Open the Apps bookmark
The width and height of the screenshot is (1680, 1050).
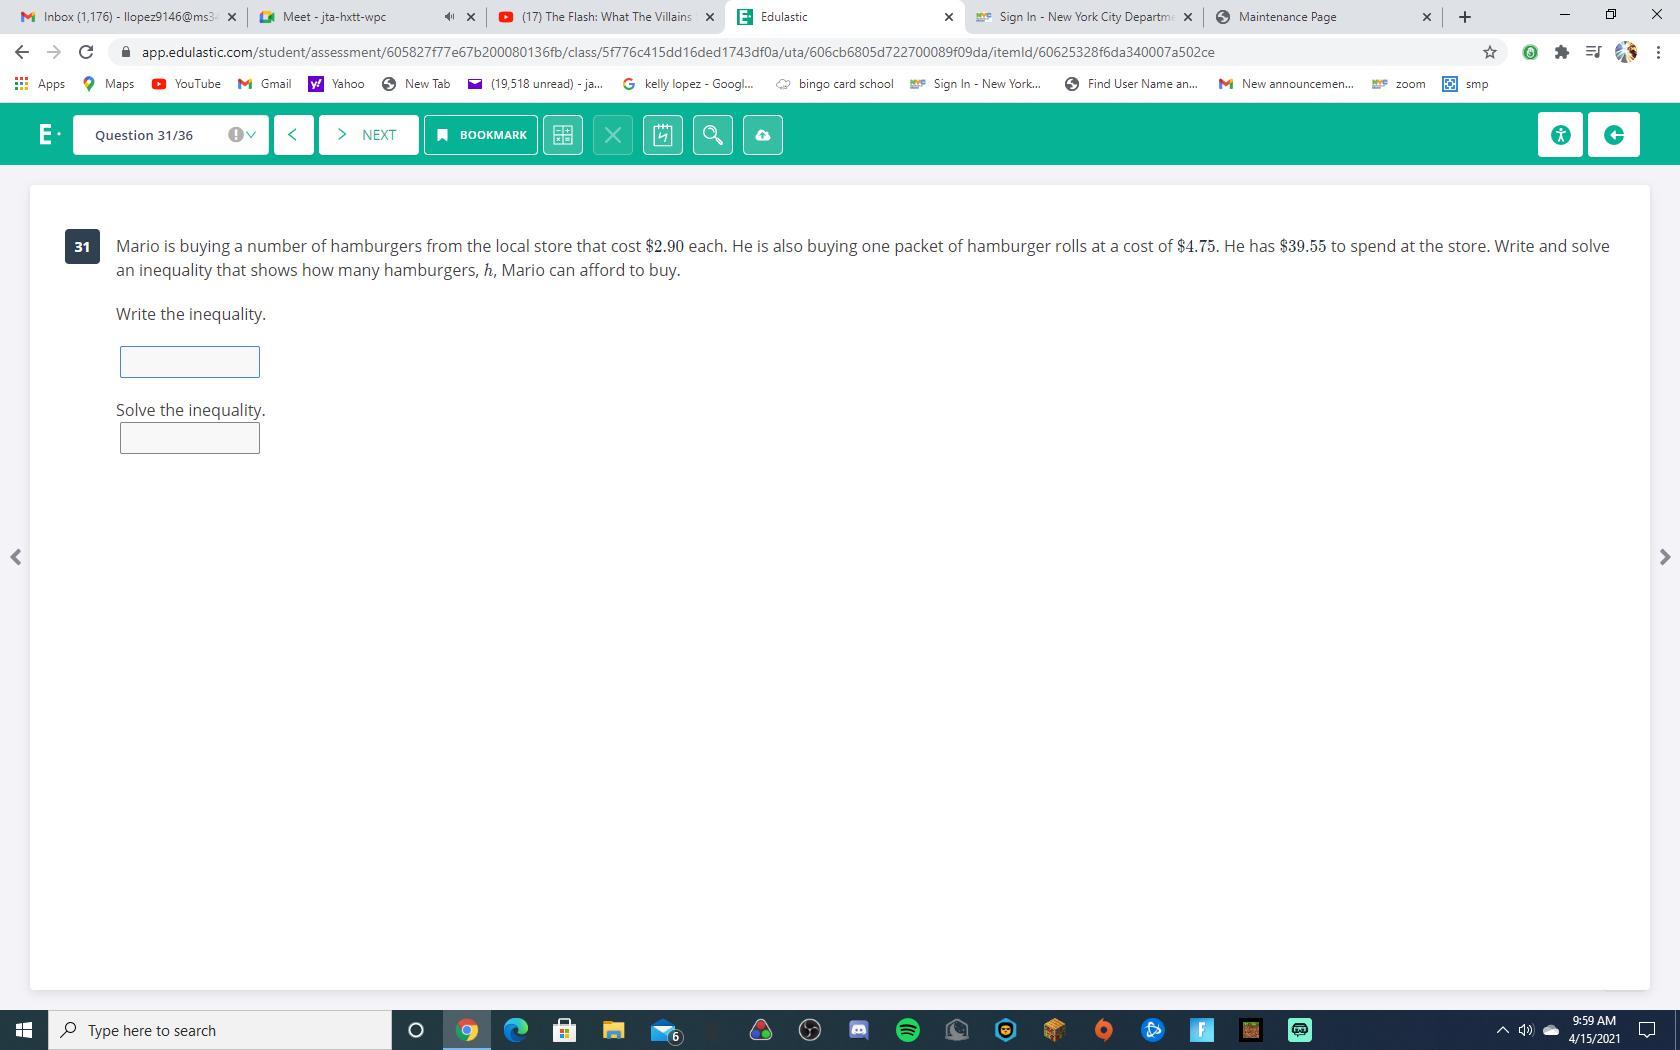pos(40,84)
